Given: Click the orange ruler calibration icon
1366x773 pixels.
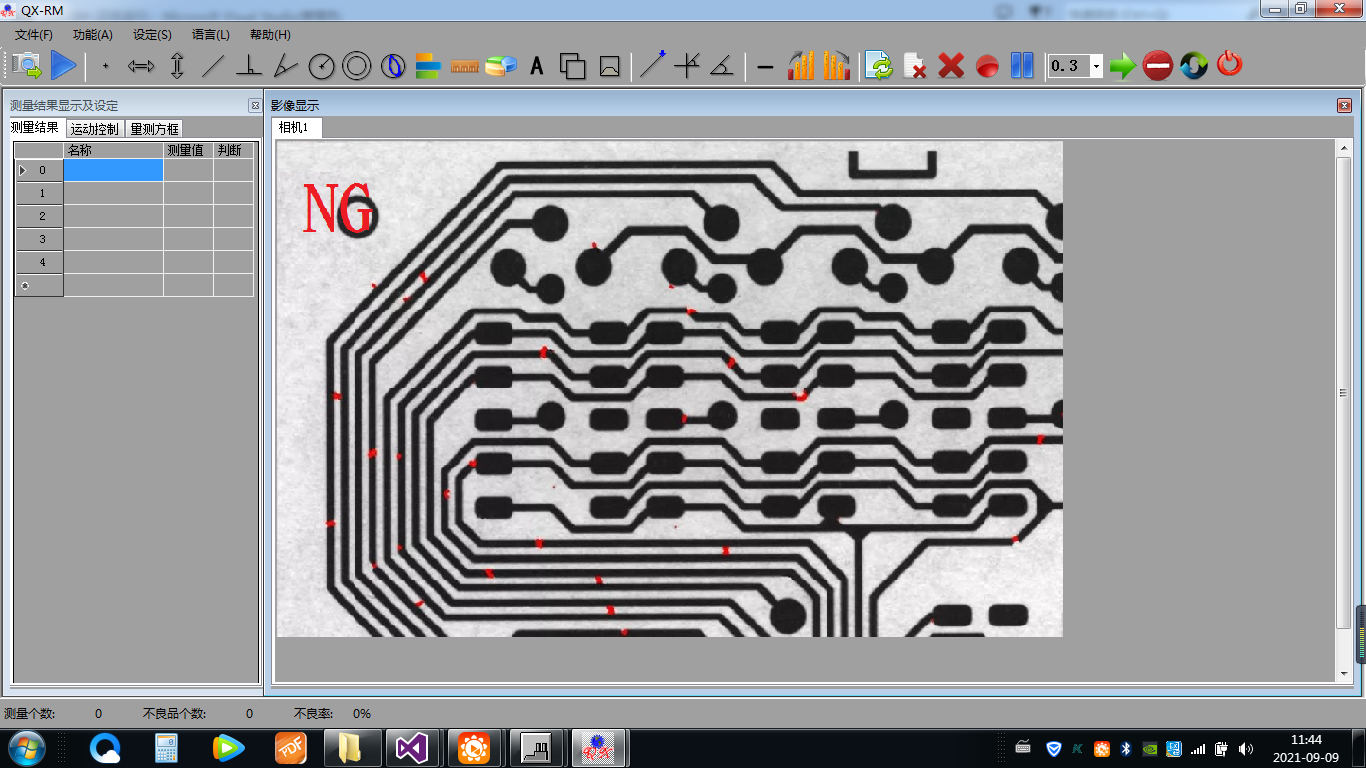Looking at the screenshot, I should 466,67.
